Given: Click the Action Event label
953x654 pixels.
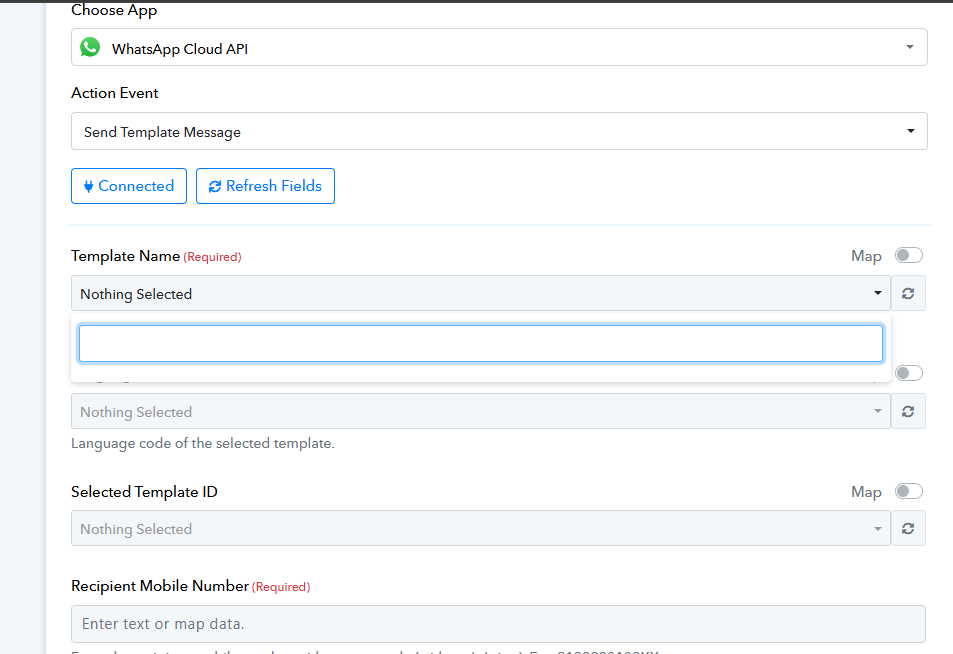Looking at the screenshot, I should [x=115, y=93].
